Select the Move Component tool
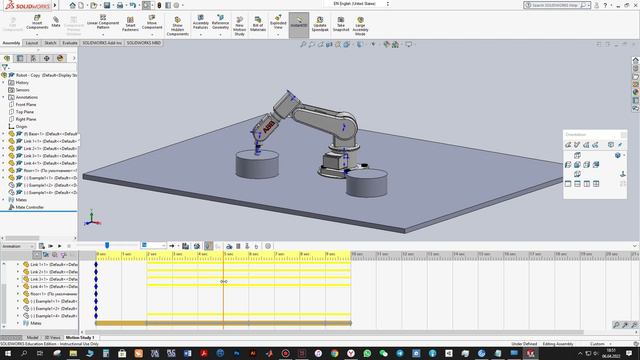Image resolution: width=640 pixels, height=360 pixels. [x=152, y=22]
